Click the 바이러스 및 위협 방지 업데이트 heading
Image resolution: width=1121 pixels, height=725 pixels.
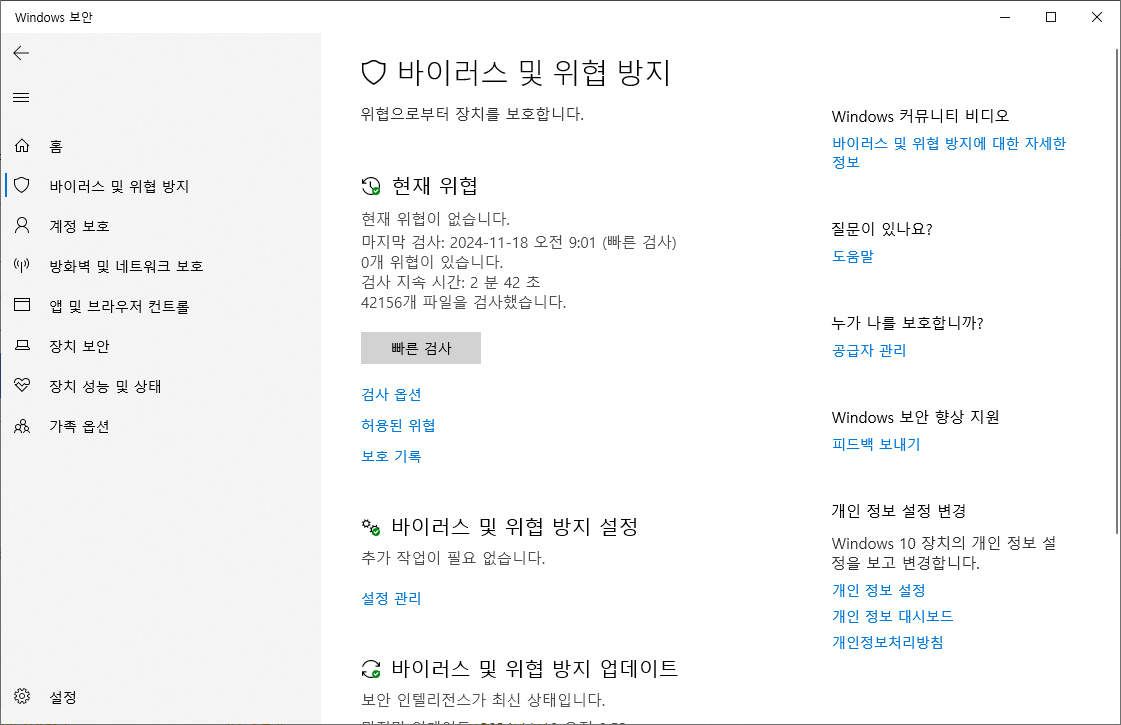[x=535, y=669]
